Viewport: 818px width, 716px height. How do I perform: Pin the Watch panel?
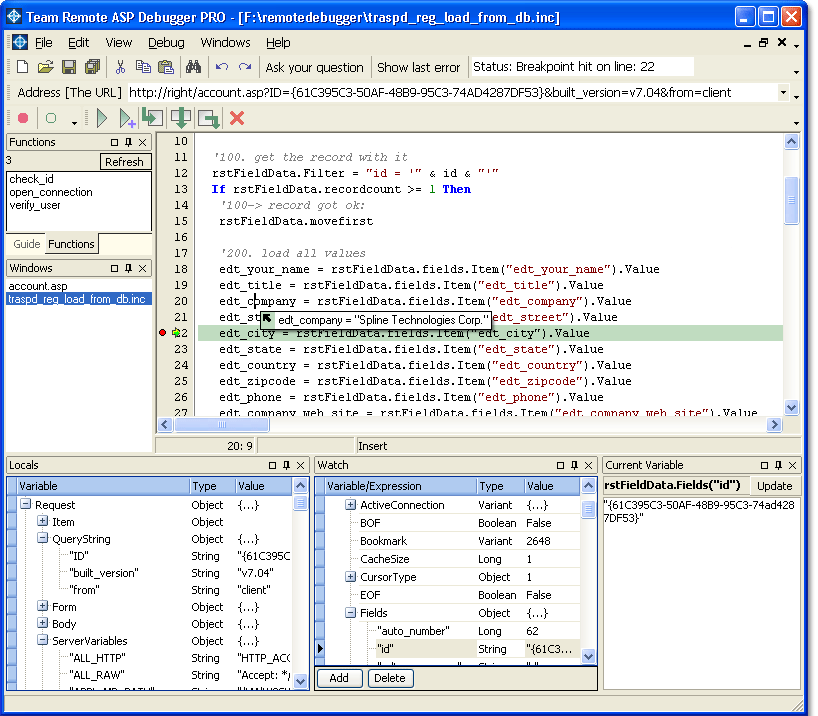point(574,465)
